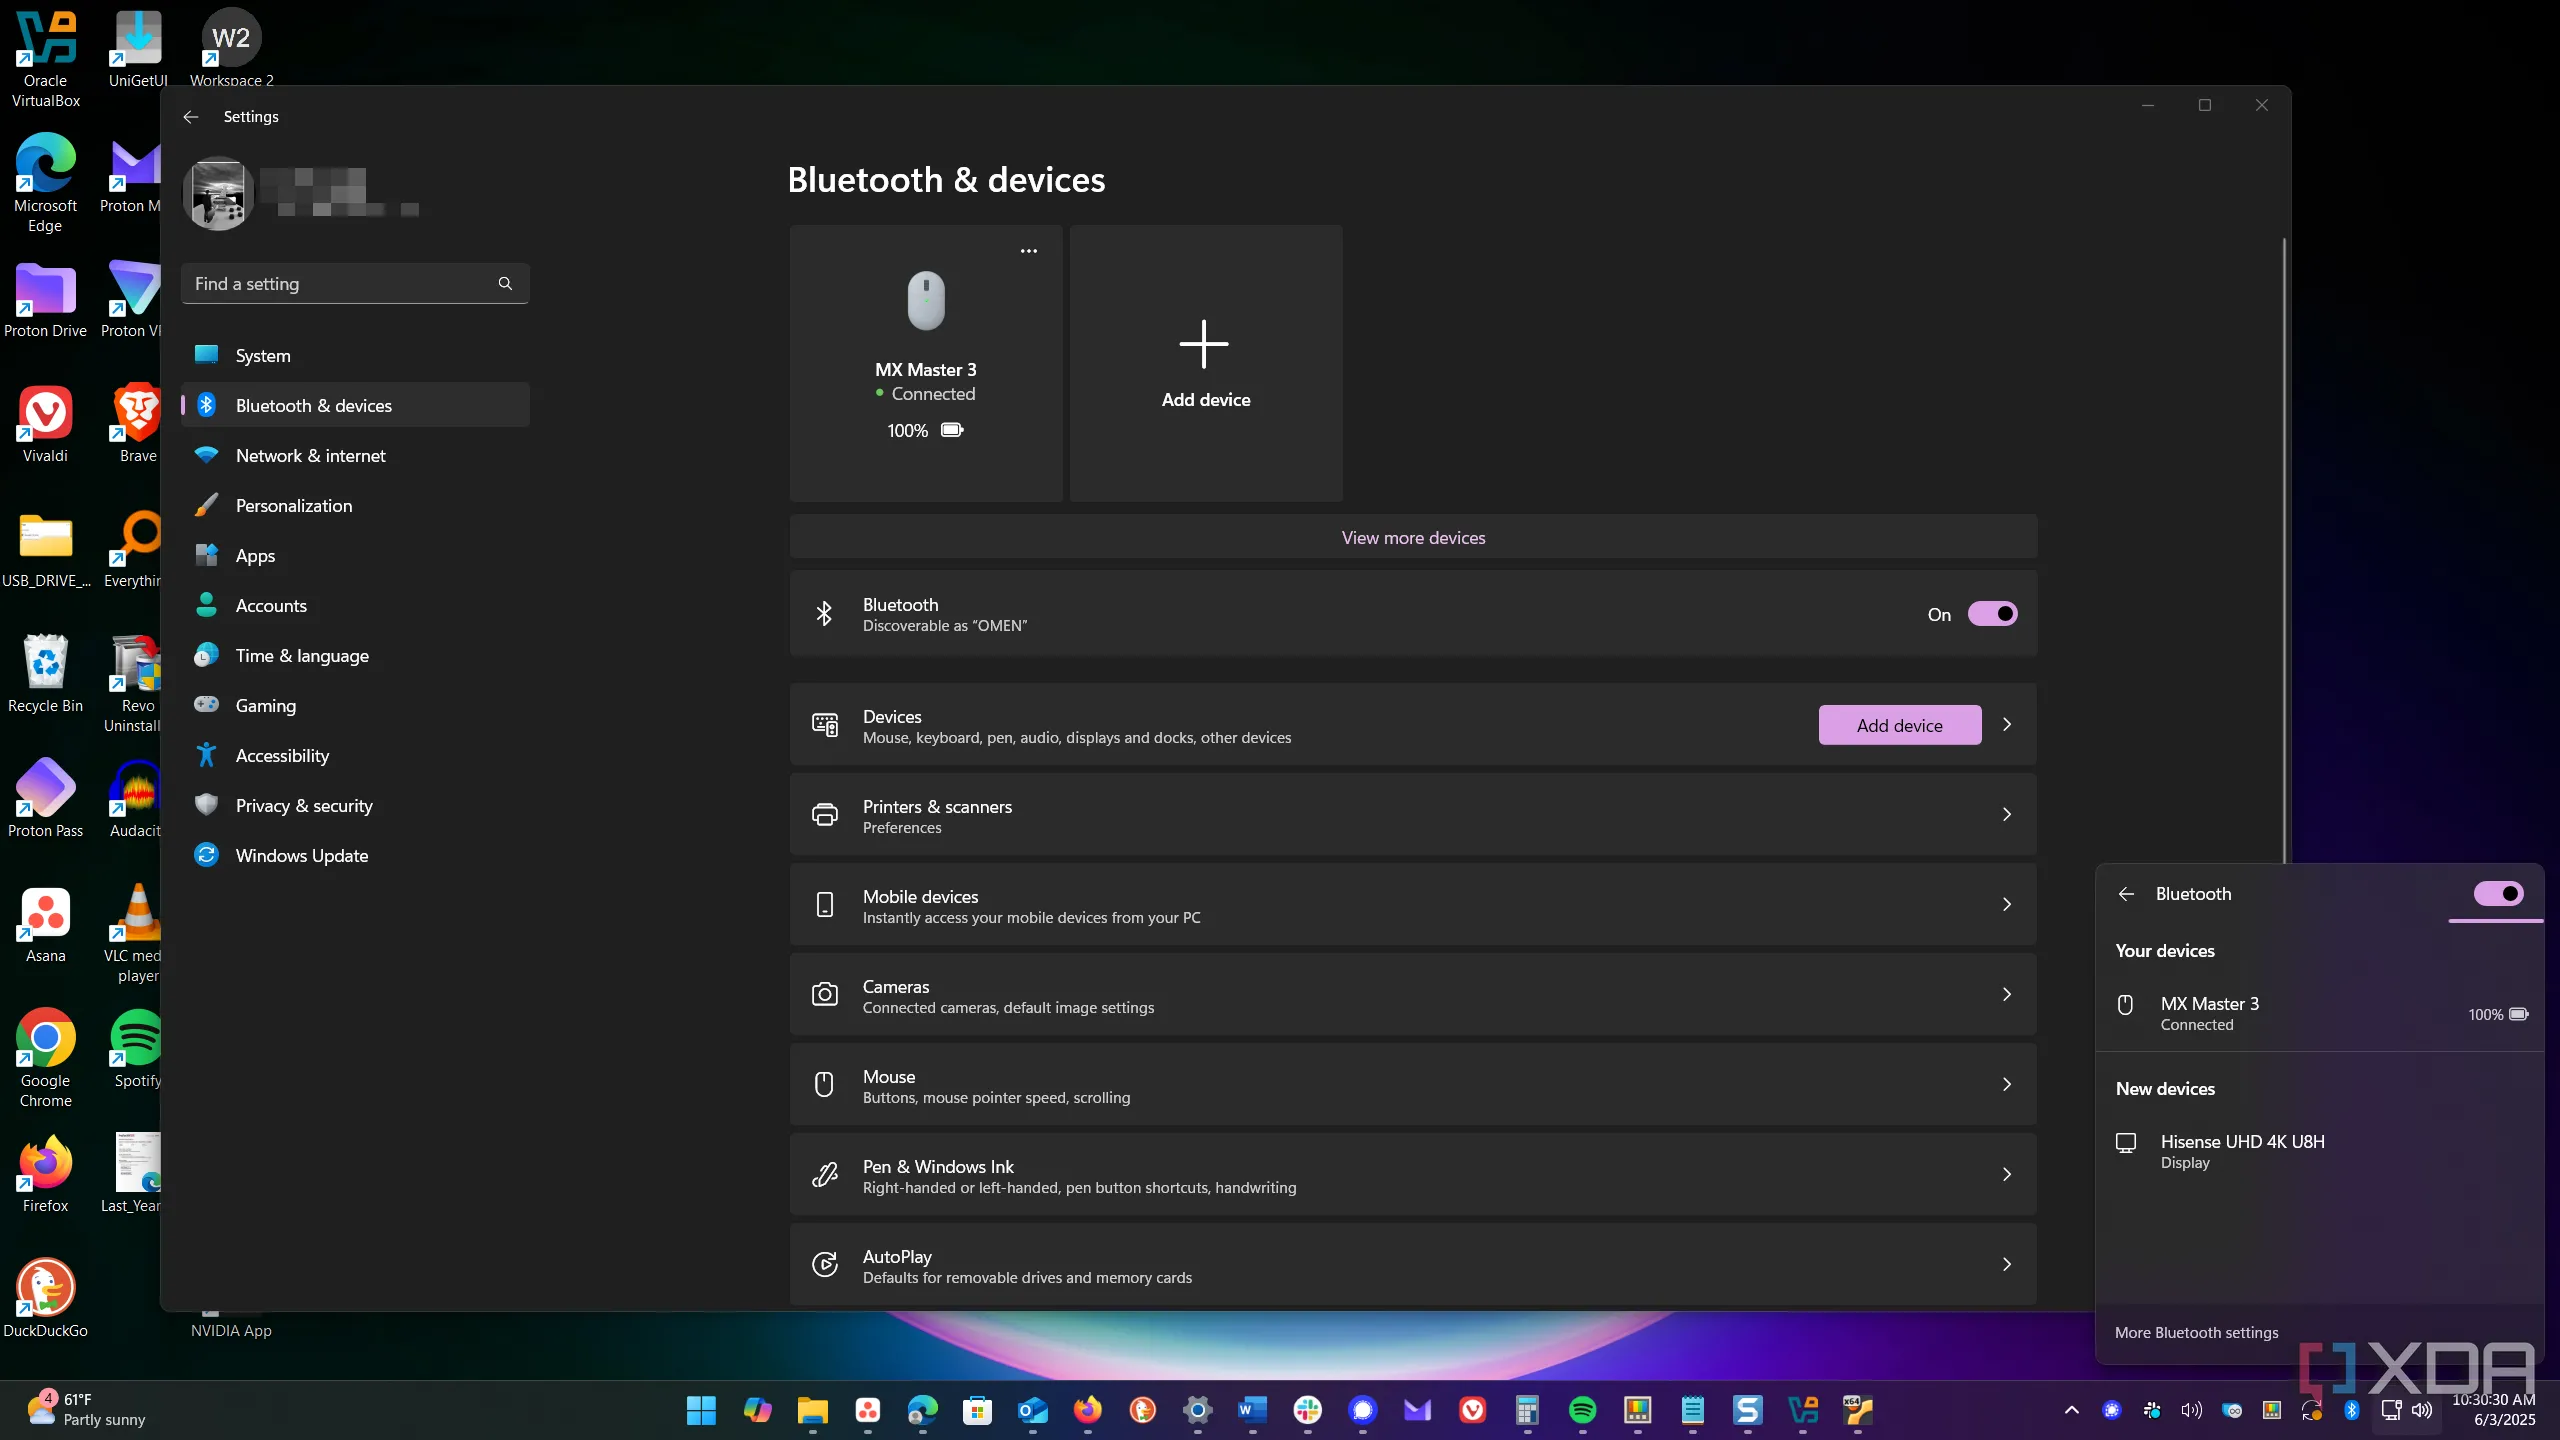
Task: Open DuckDuckGo desktop shortcut
Action: (x=46, y=1298)
